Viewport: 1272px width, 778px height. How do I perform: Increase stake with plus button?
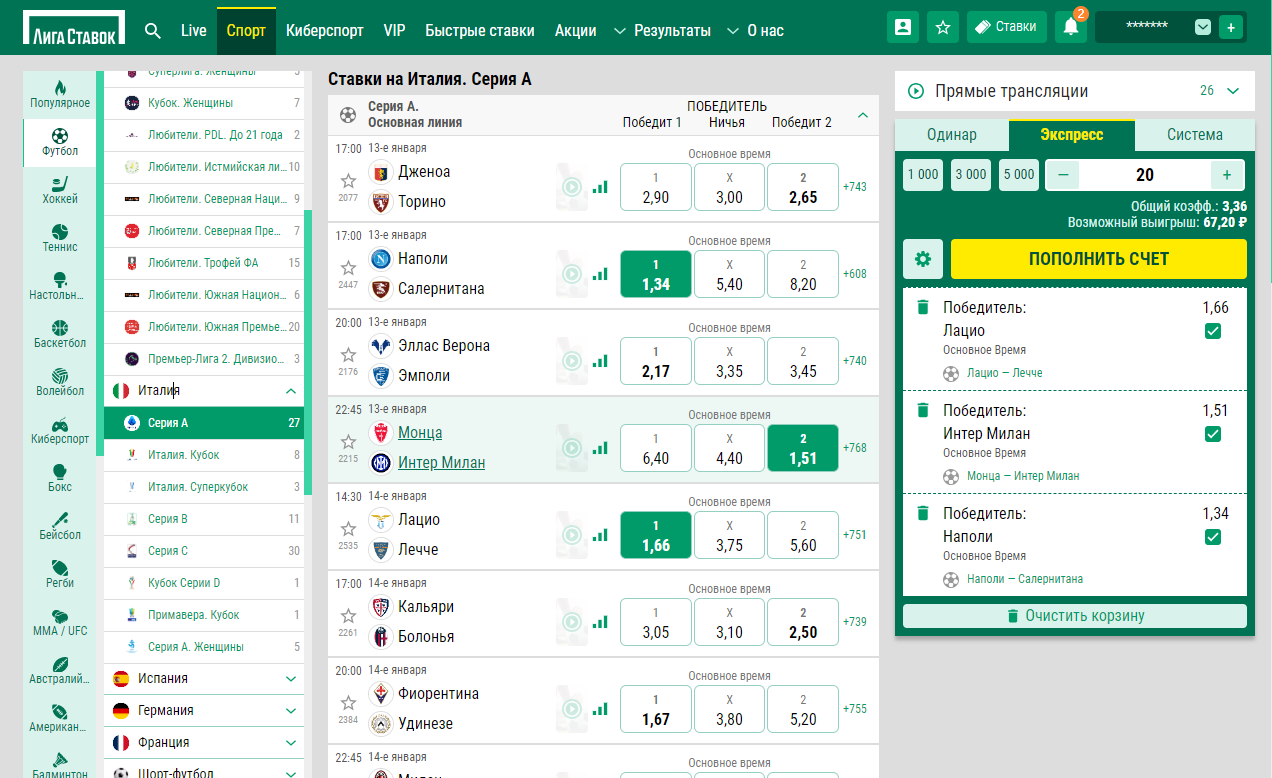(1227, 175)
